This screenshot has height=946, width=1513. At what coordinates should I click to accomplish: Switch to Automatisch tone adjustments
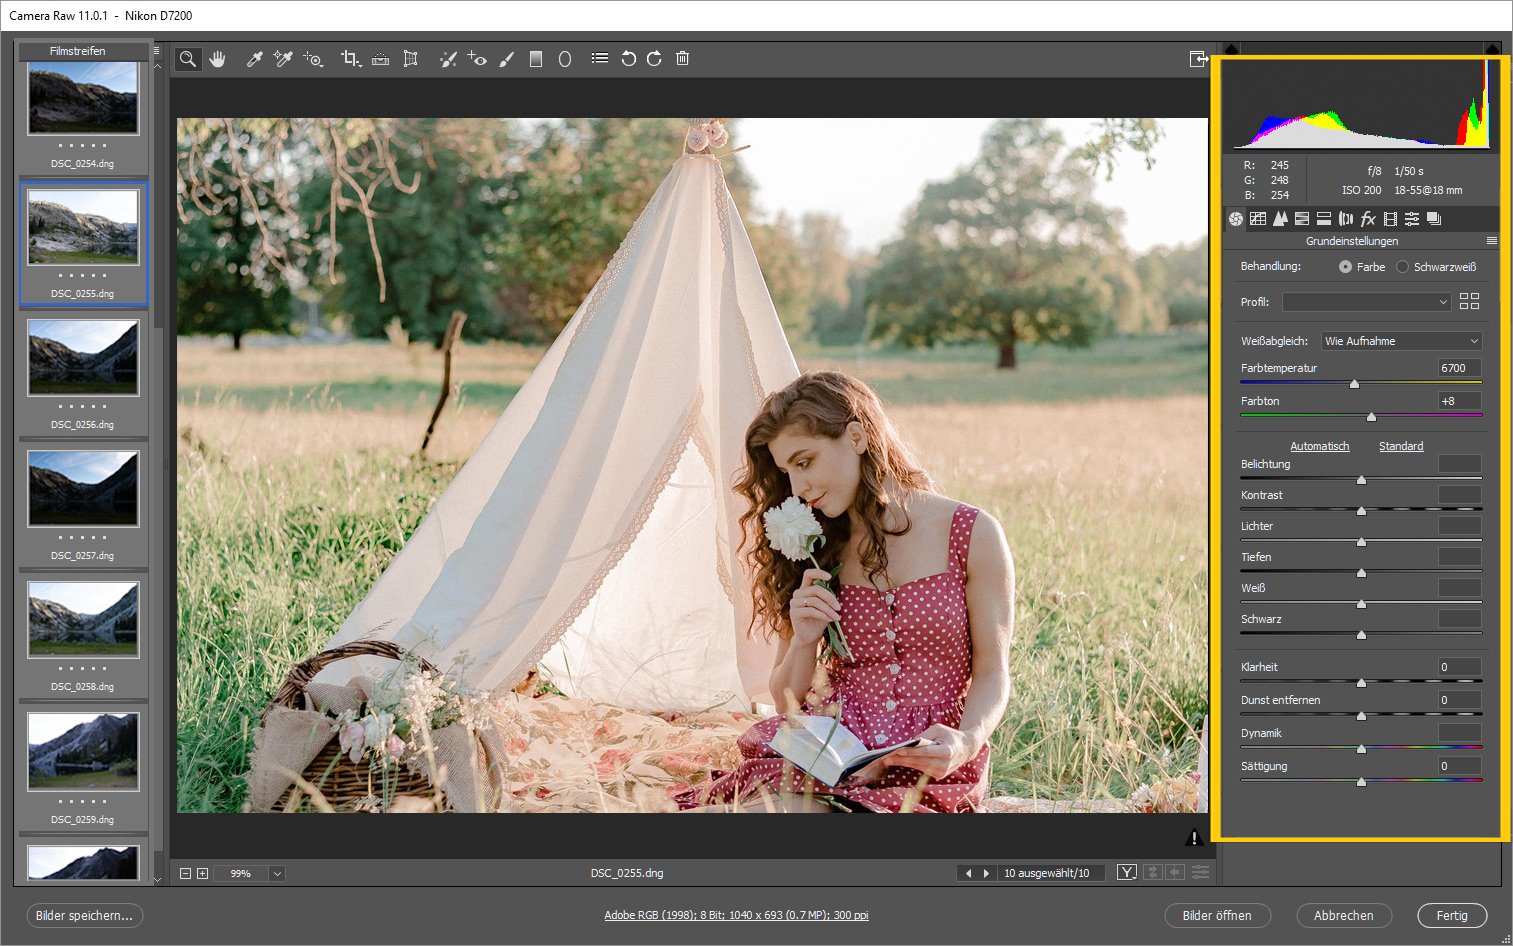(x=1319, y=446)
